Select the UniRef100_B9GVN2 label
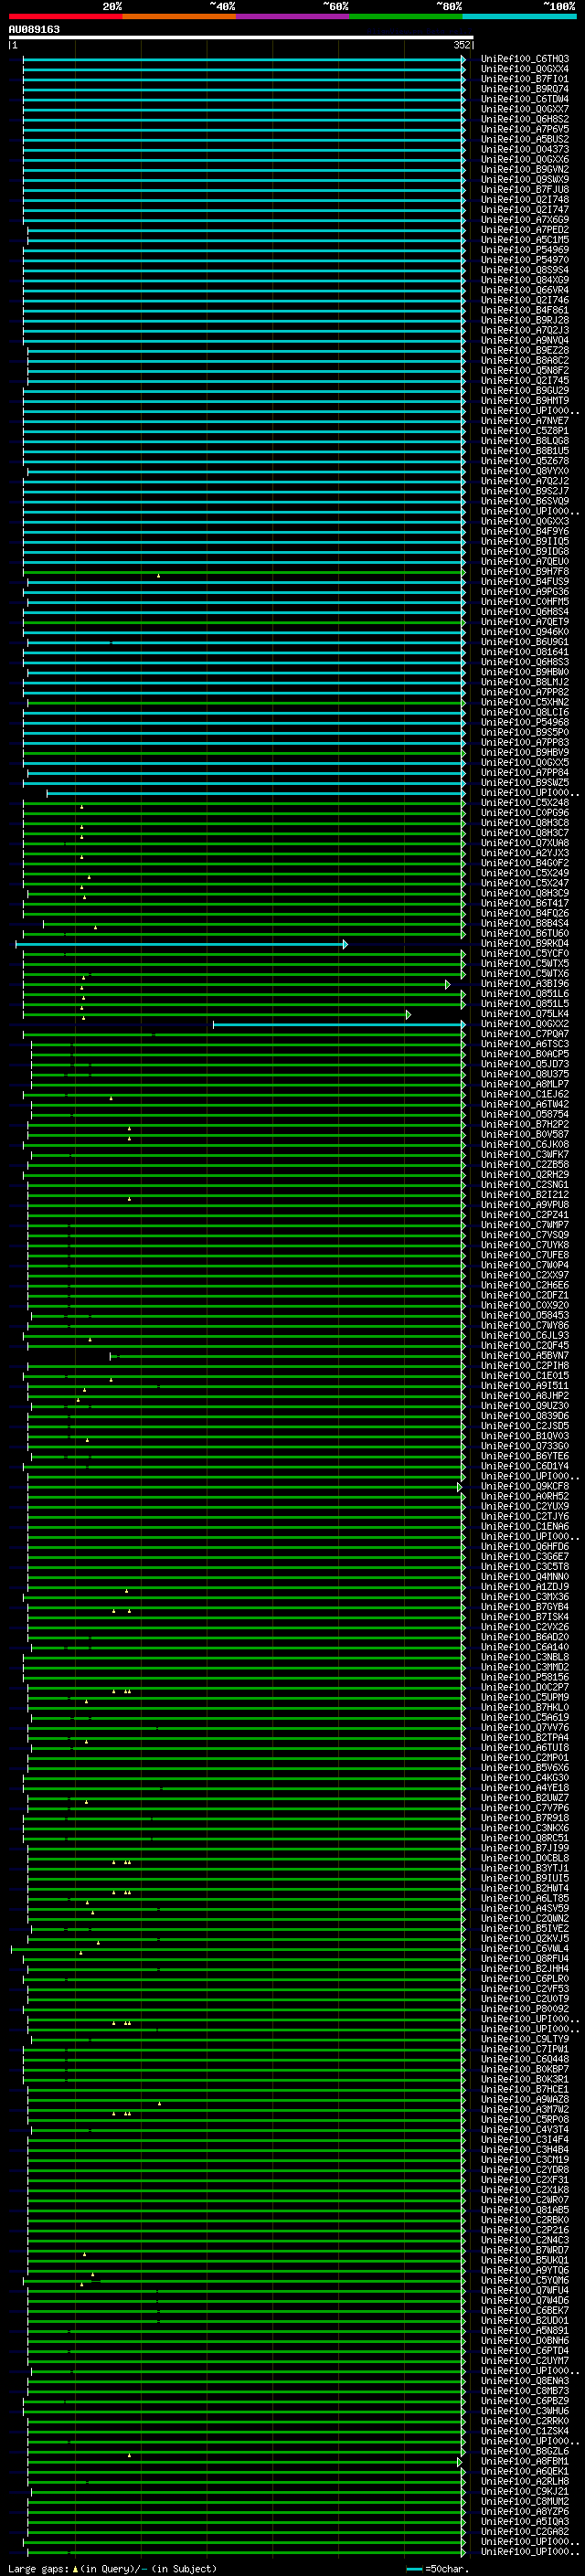The height and width of the screenshot is (2576, 585). (x=525, y=169)
